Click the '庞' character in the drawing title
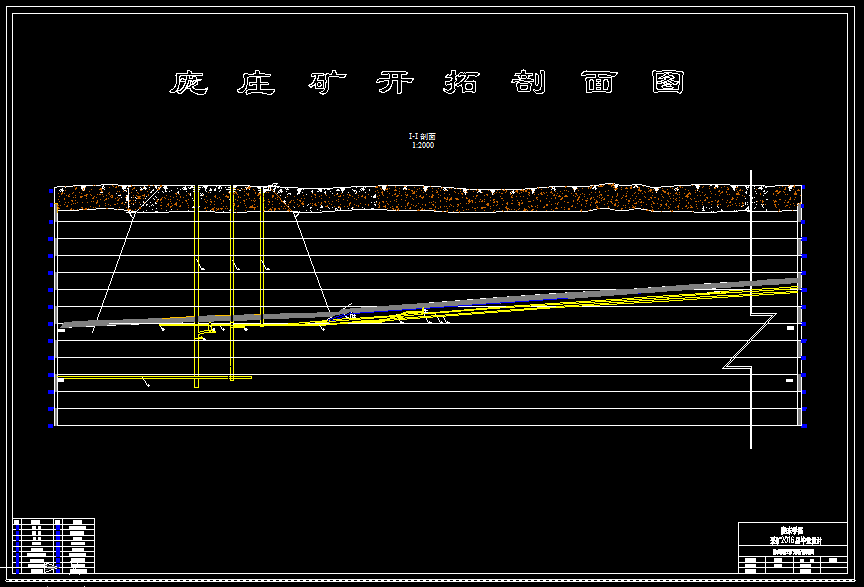 [189, 83]
